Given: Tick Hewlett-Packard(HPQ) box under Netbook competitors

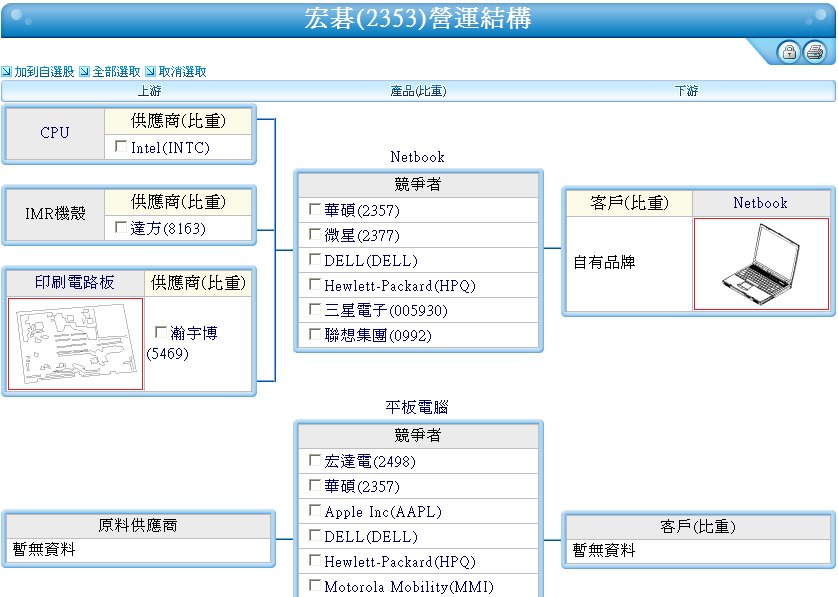Looking at the screenshot, I should click(315, 284).
